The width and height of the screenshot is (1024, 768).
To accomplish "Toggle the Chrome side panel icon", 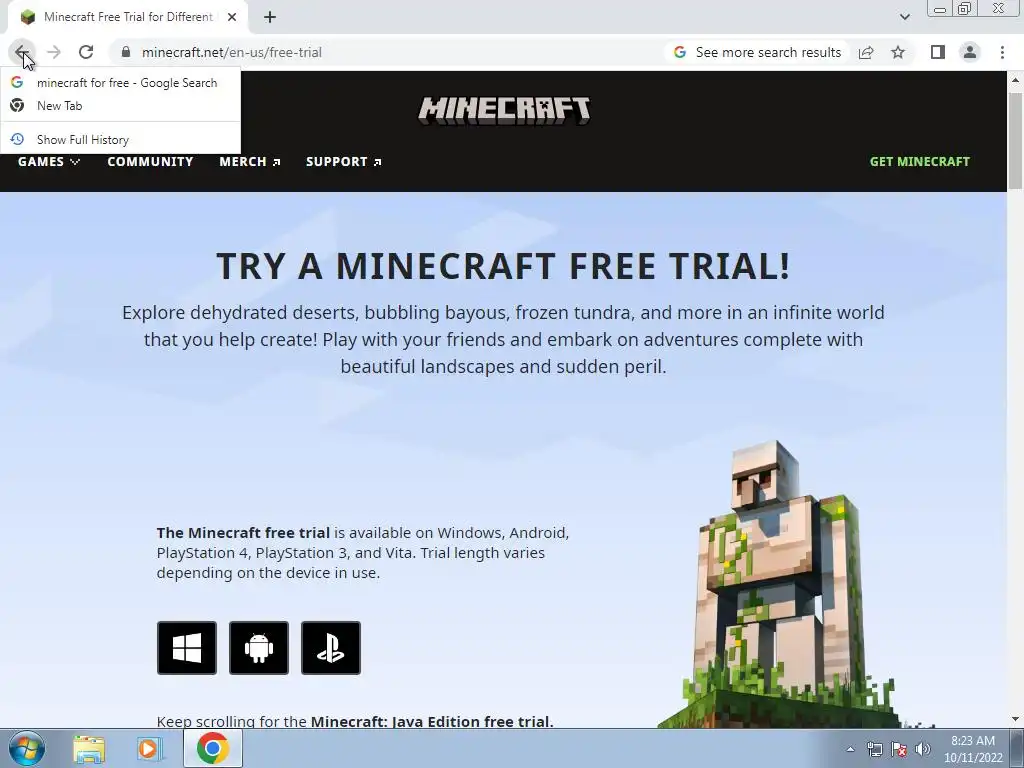I will tap(937, 52).
